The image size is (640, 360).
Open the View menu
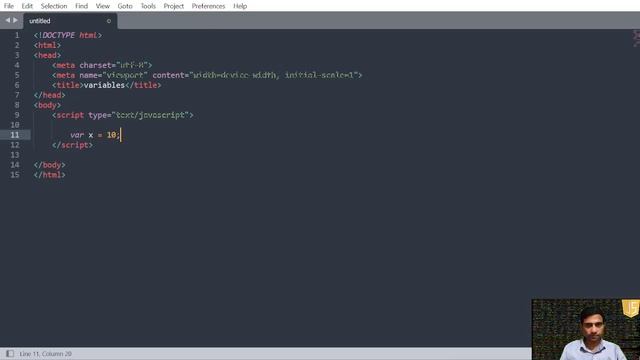(x=102, y=6)
